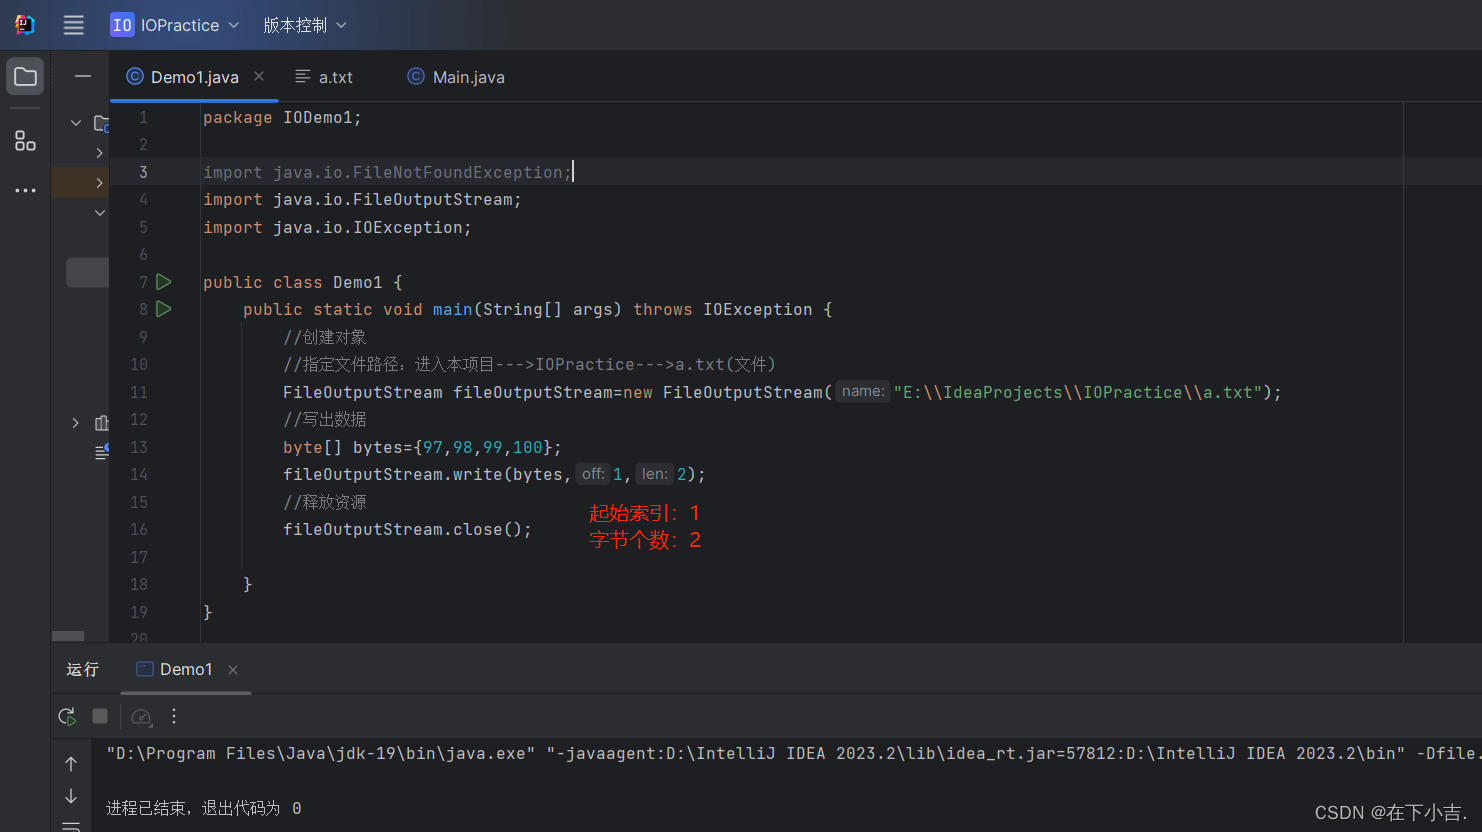
Task: Click the file path string ending in a.txt
Action: coord(1078,393)
